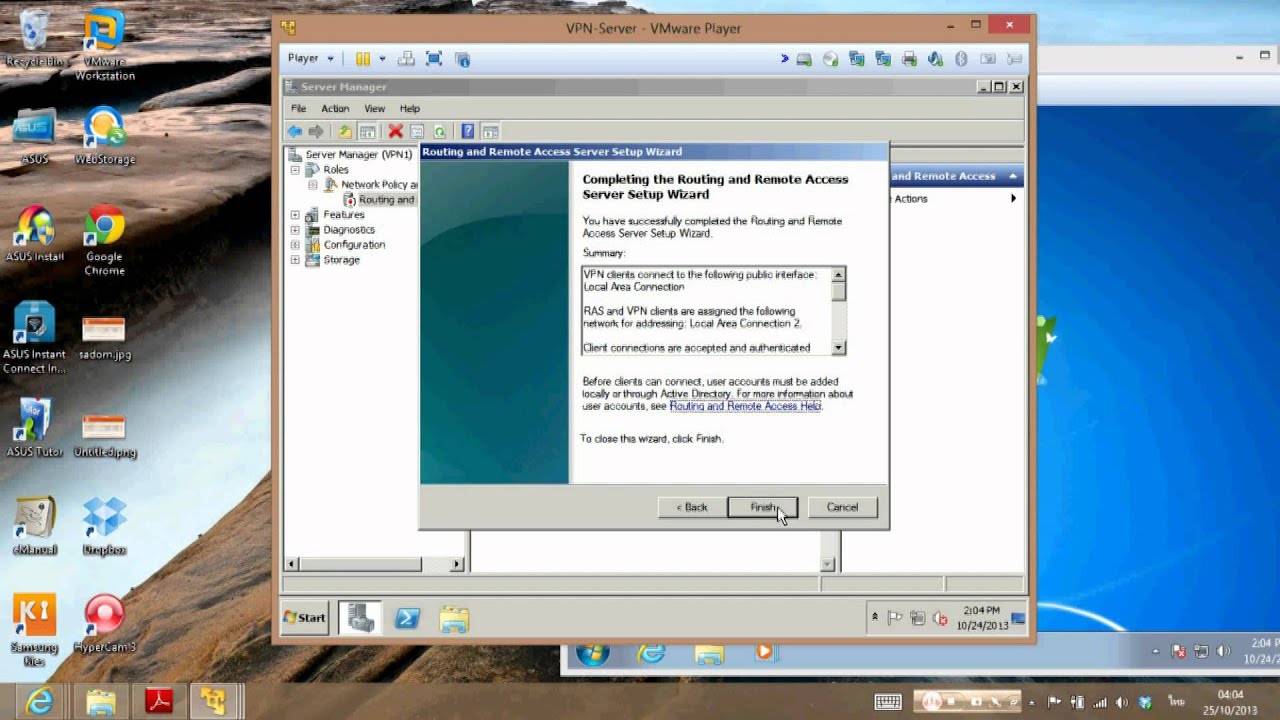Screen dimensions: 1280x720
Task: Click the blue Help question mark icon
Action: (467, 131)
